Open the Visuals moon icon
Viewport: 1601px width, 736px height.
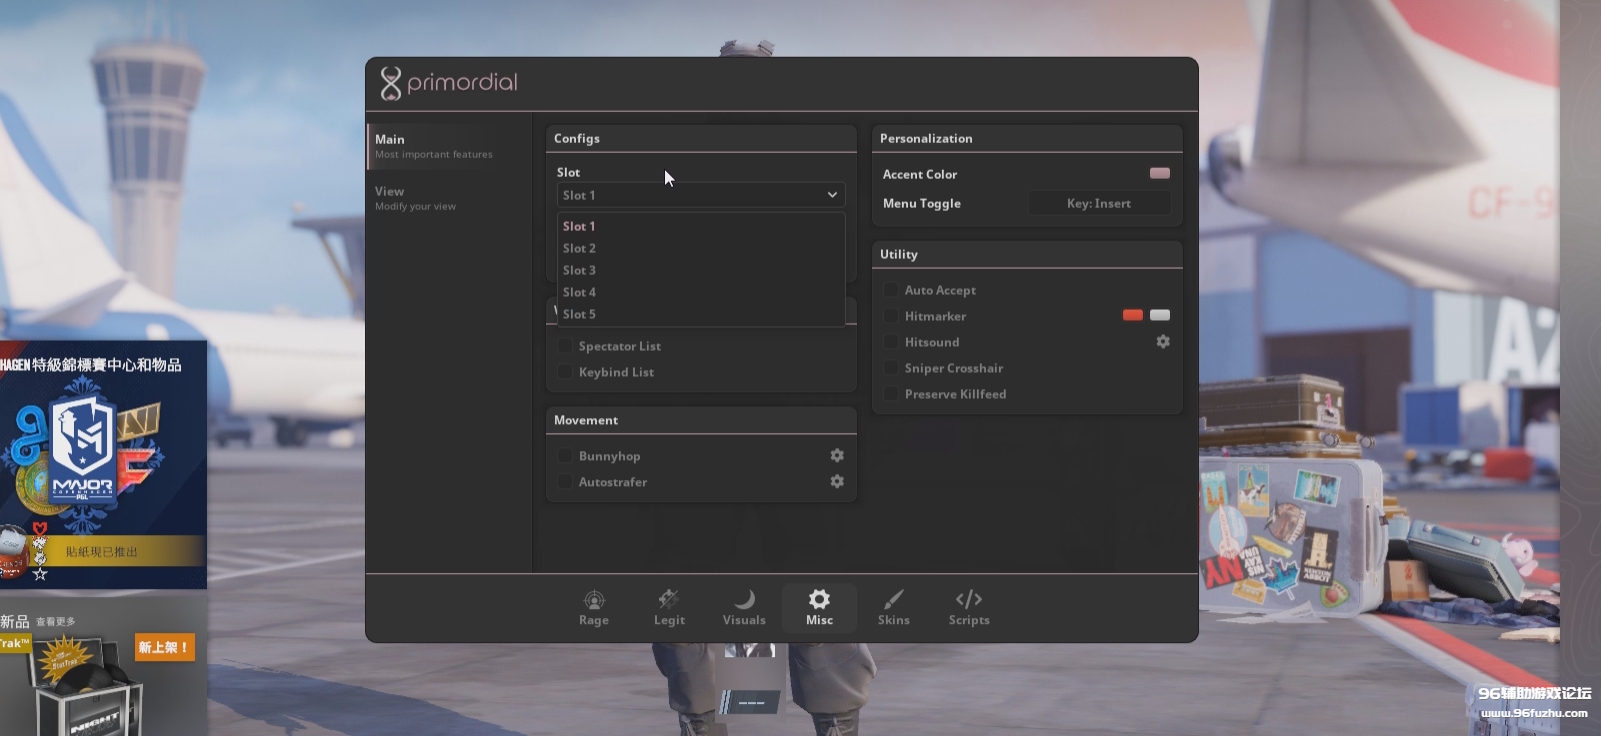744,600
